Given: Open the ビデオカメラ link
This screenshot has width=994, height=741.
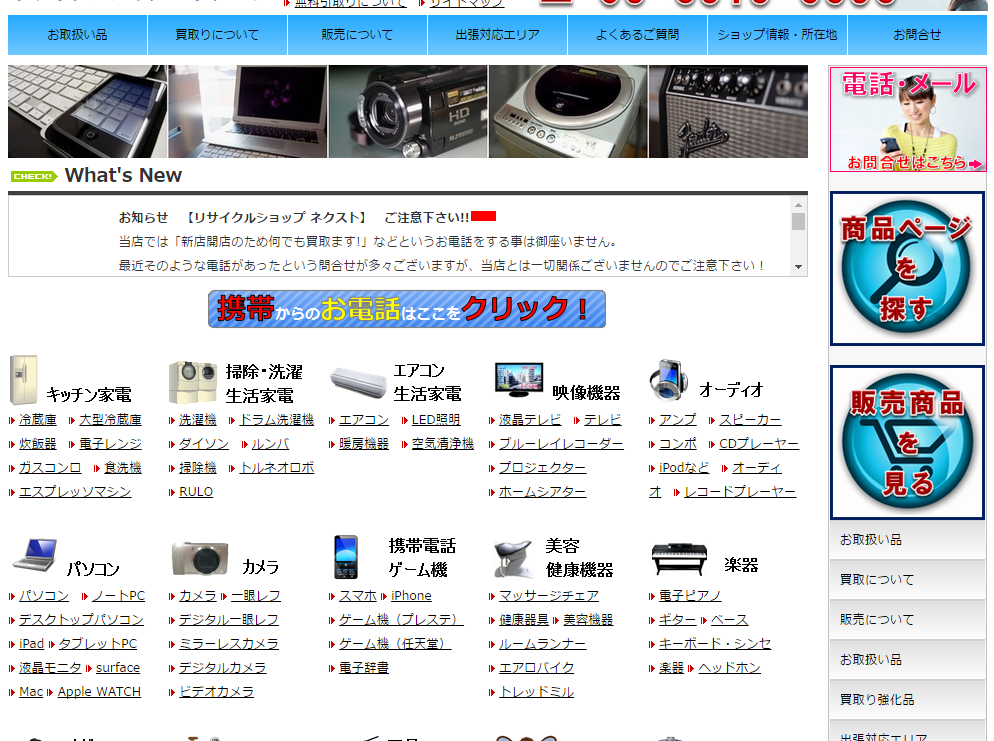Looking at the screenshot, I should pos(216,692).
